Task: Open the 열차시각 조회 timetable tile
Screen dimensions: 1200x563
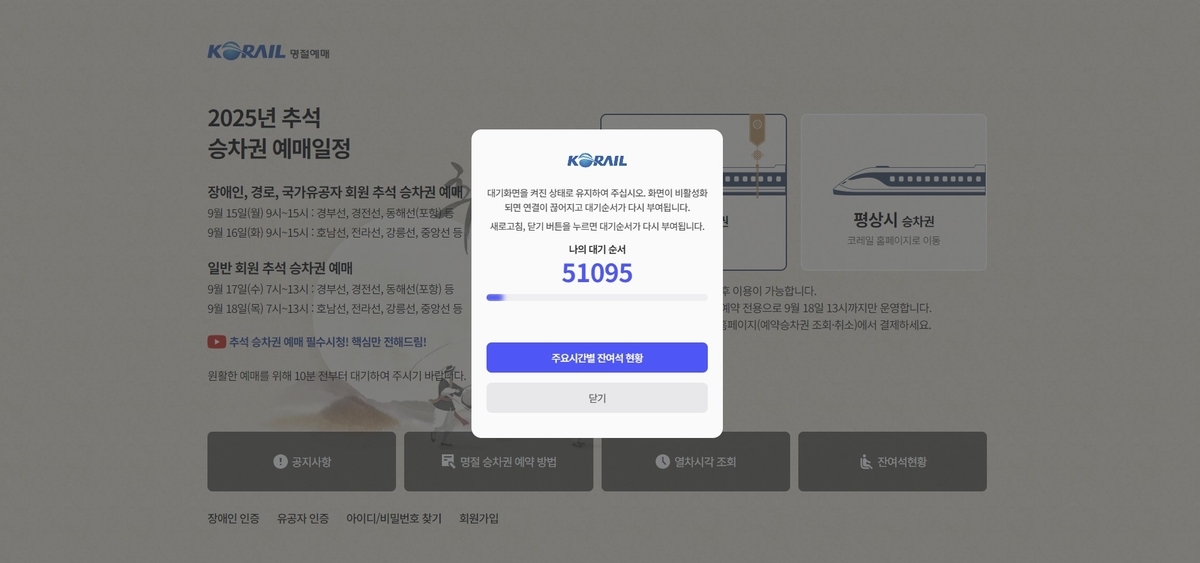Action: pyautogui.click(x=696, y=462)
